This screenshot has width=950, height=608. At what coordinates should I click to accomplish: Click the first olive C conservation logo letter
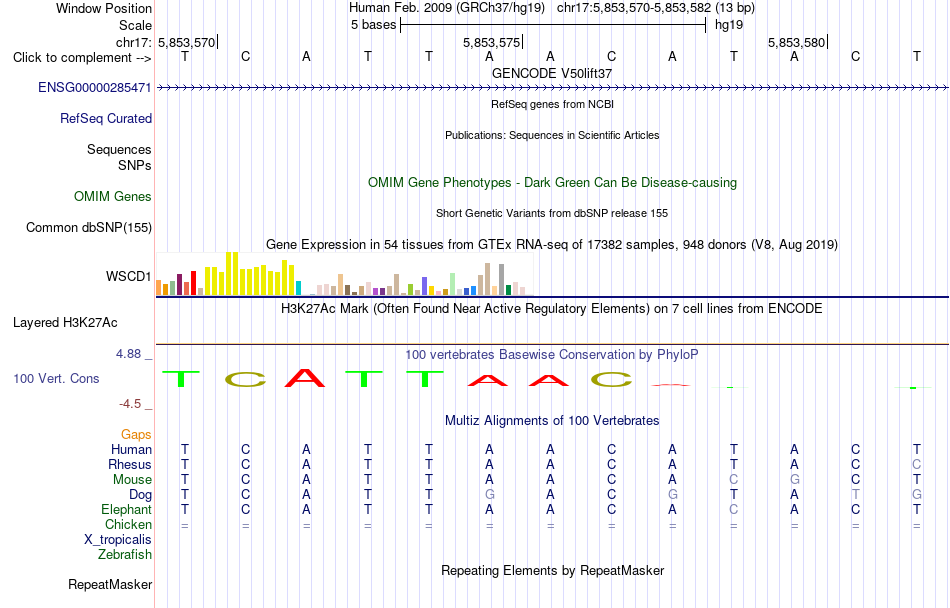(245, 380)
